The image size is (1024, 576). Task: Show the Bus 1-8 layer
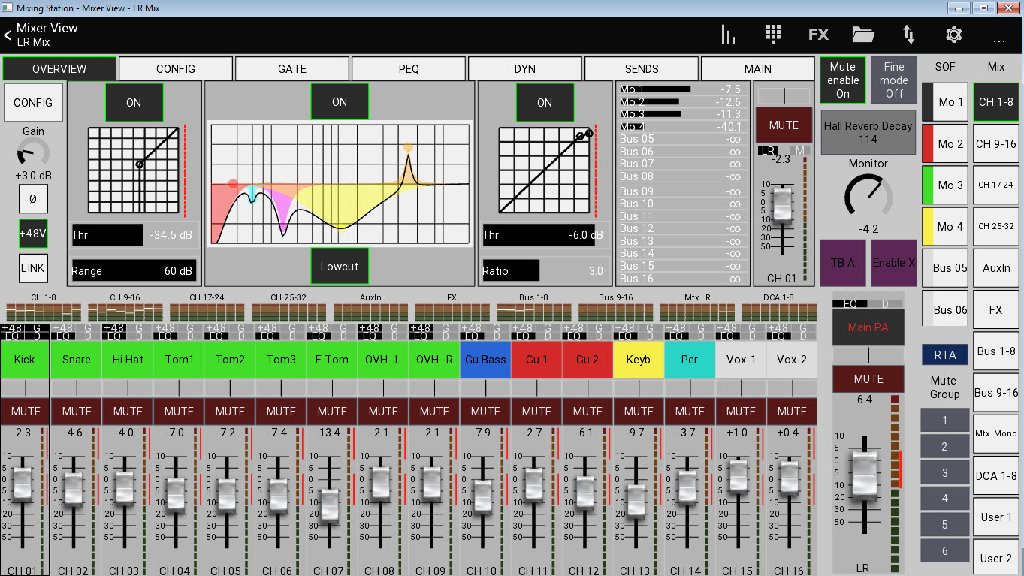tap(996, 351)
